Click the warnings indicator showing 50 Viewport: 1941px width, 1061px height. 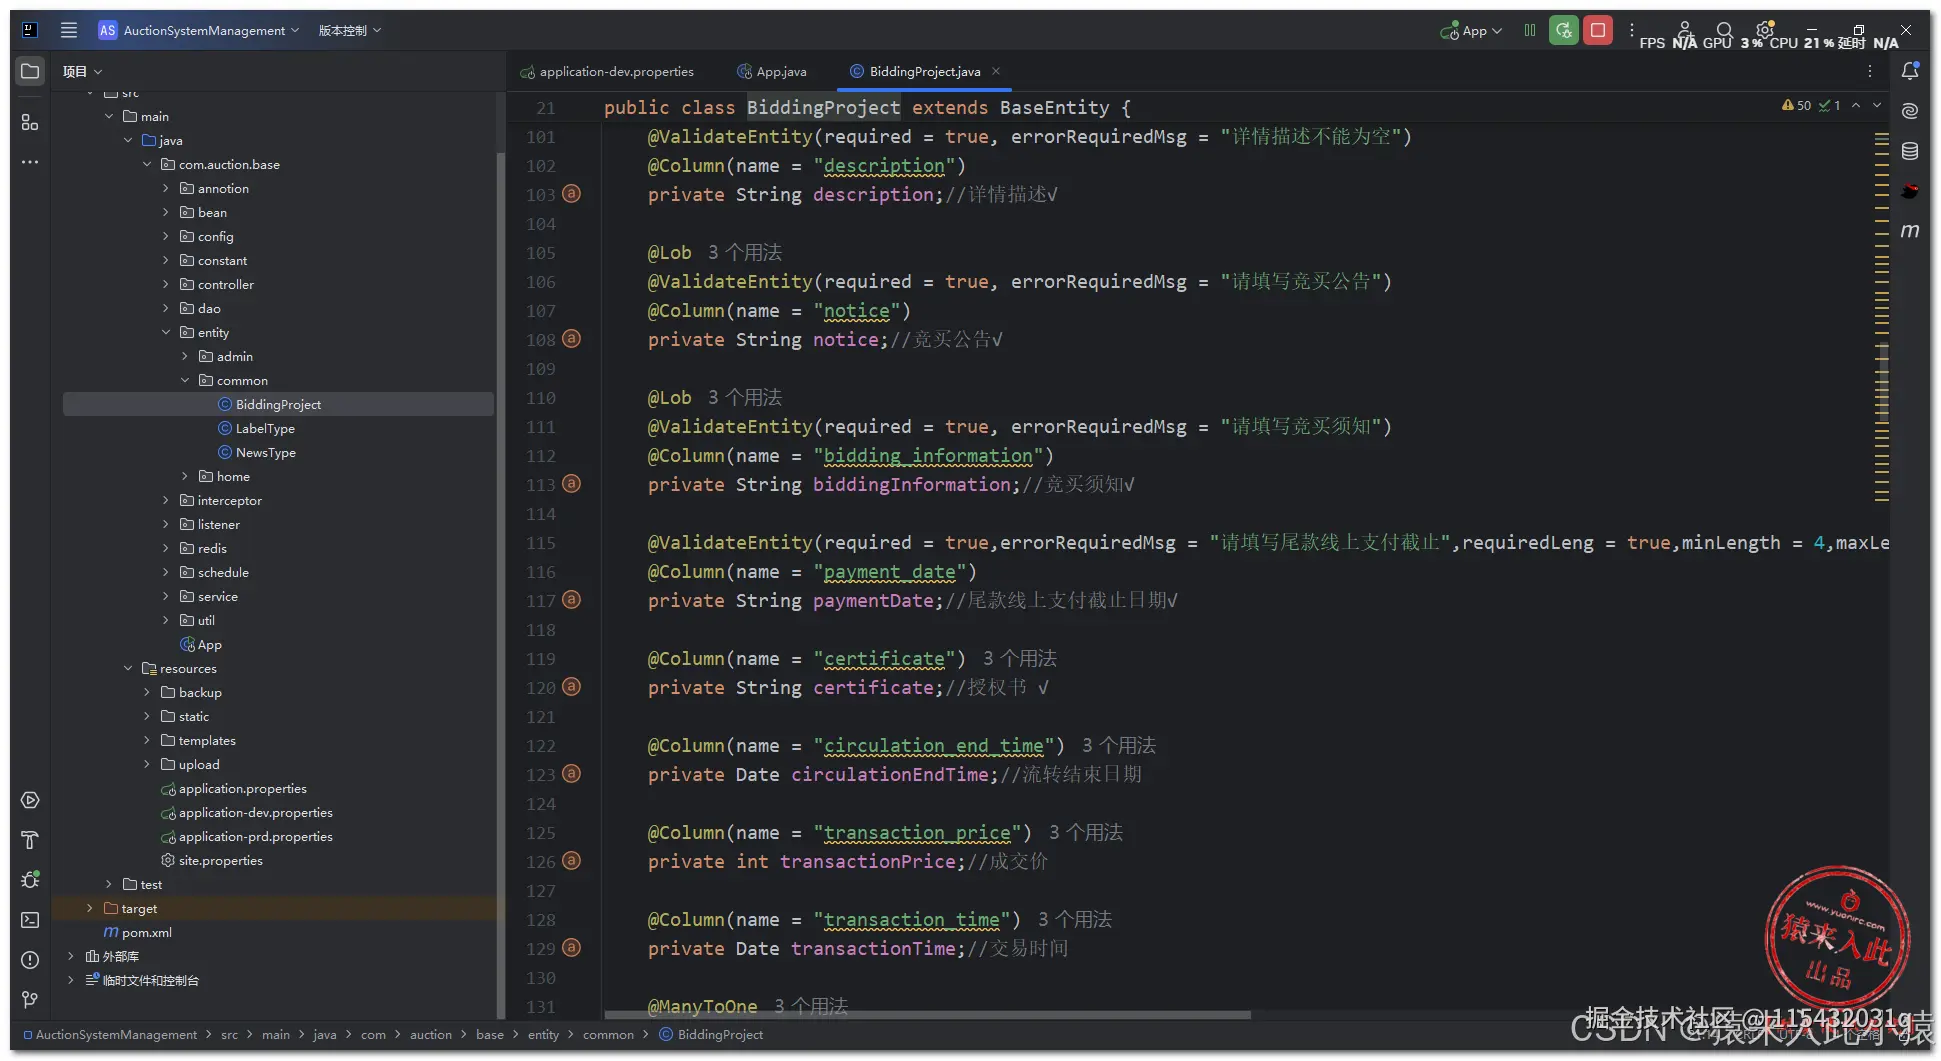tap(1797, 105)
